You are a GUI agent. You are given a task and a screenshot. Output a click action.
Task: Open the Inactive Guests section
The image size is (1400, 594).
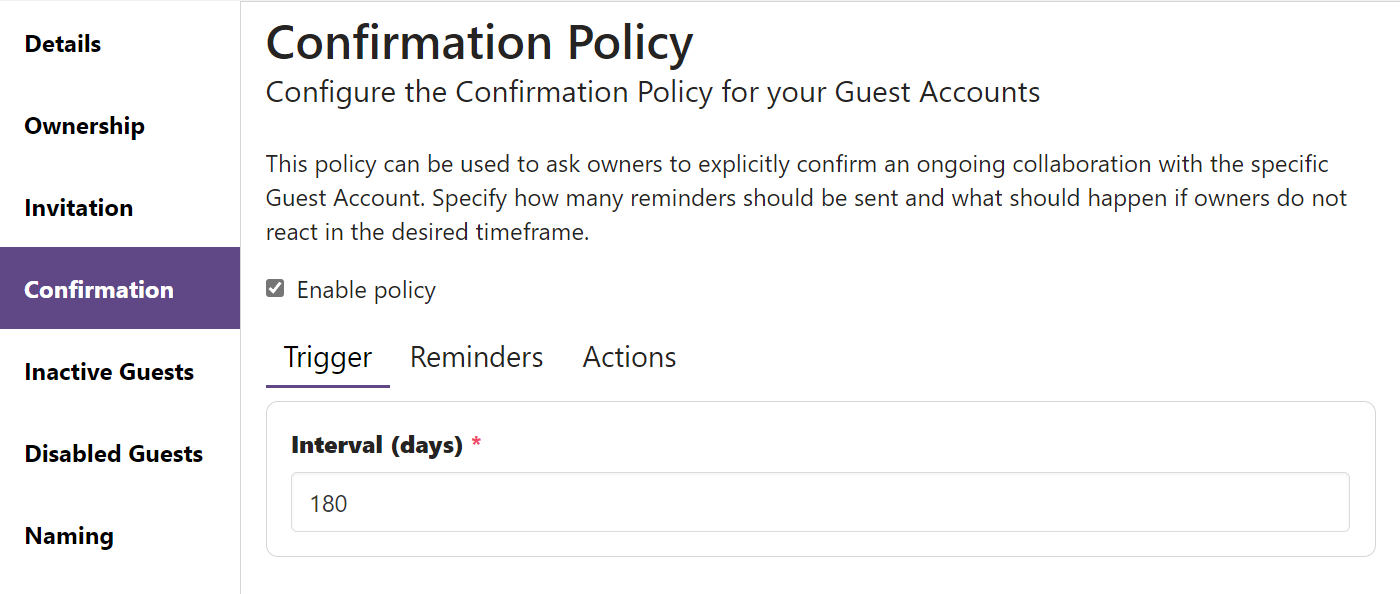pyautogui.click(x=108, y=371)
